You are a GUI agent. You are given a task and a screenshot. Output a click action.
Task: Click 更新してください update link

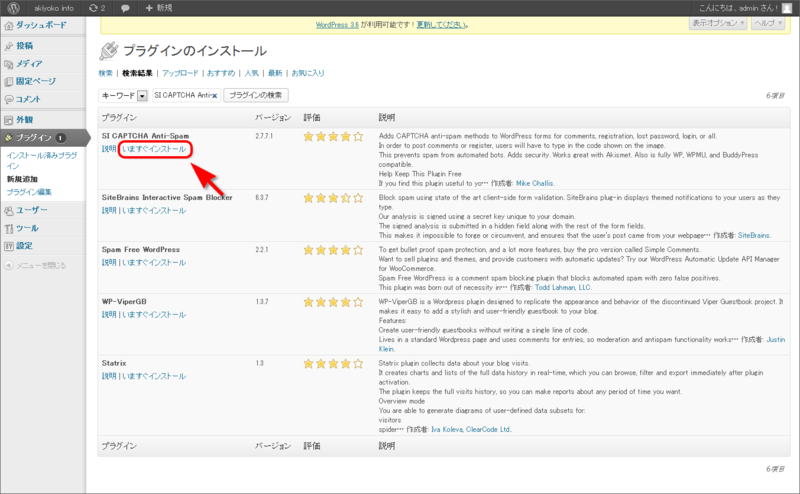pos(442,25)
